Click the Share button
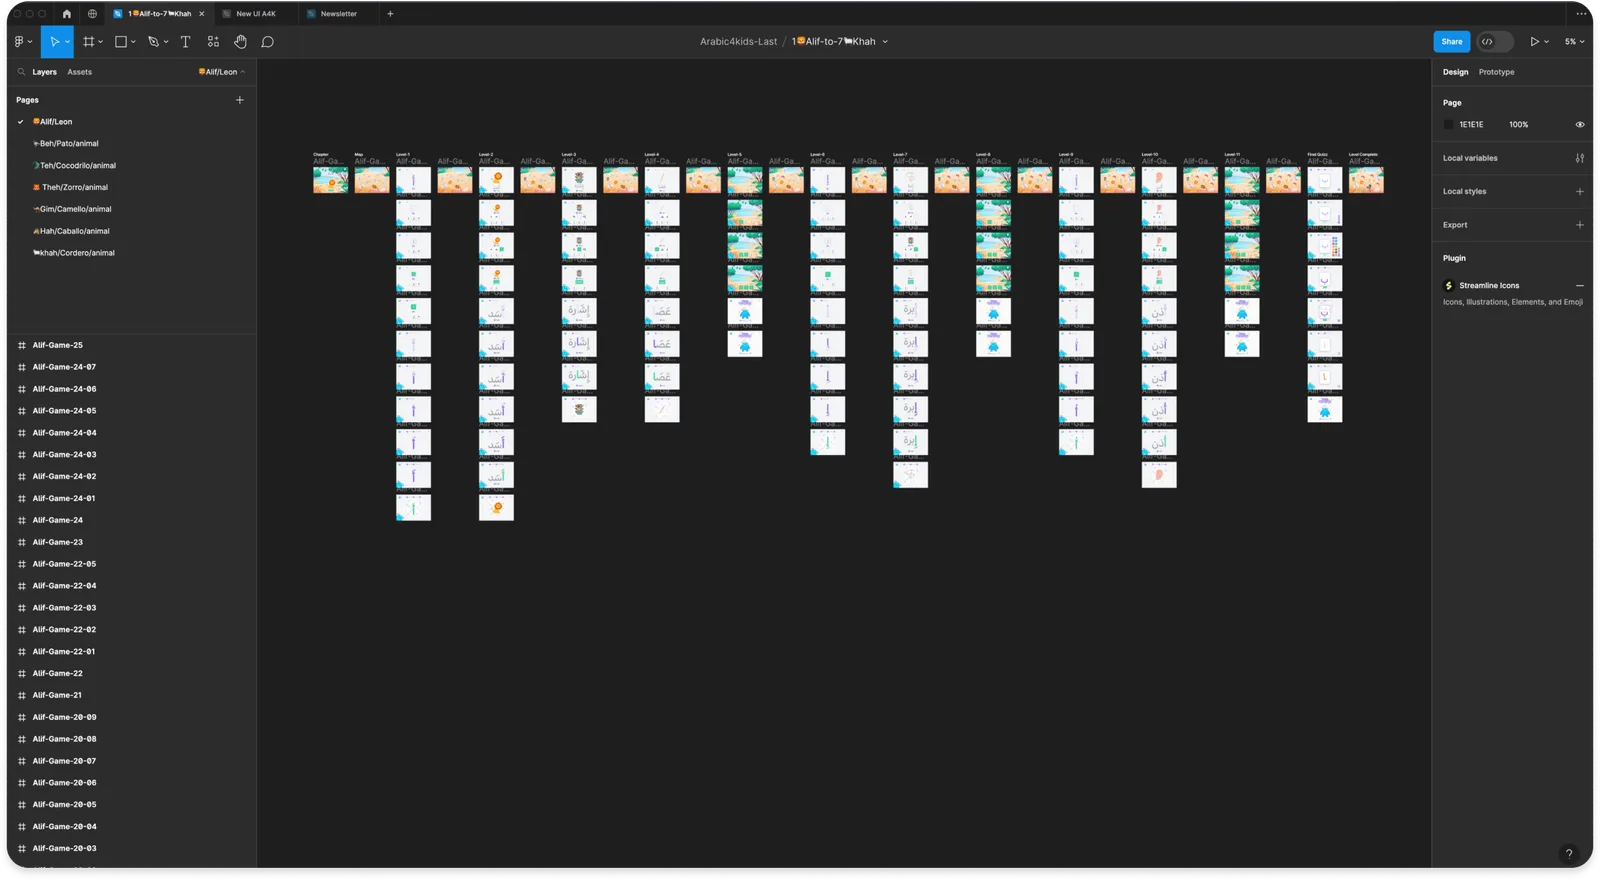Screen dimensions: 1600x880 (1451, 42)
